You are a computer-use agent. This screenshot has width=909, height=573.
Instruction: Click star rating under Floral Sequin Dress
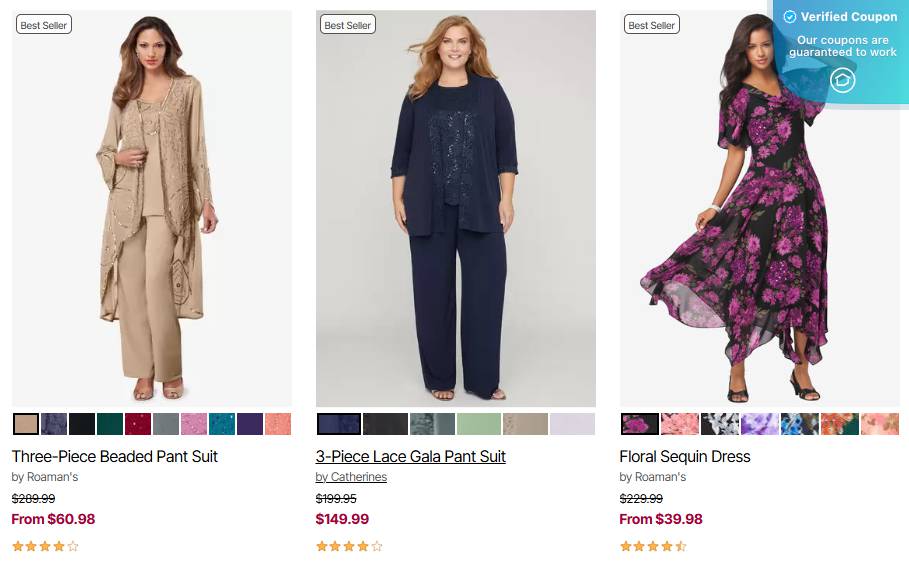(653, 546)
